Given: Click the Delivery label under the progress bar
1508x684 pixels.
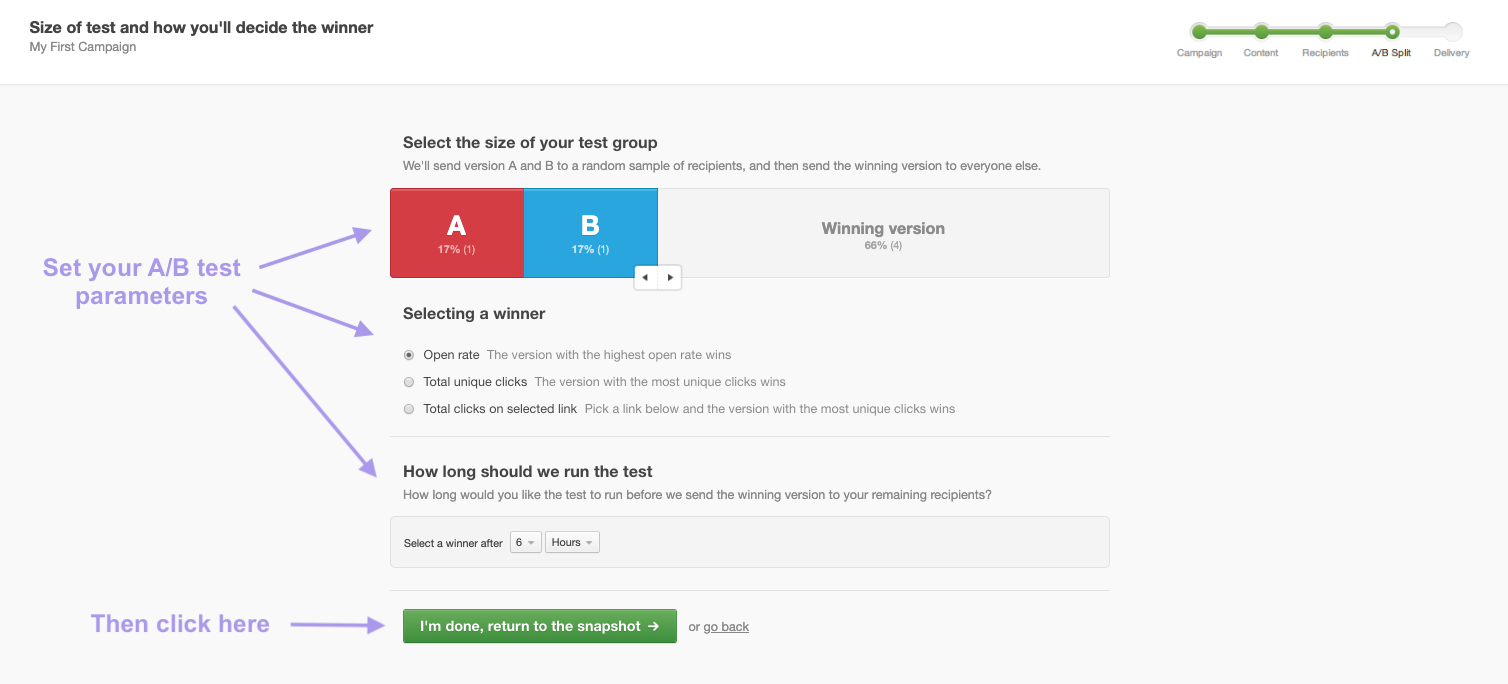Looking at the screenshot, I should pos(1451,53).
